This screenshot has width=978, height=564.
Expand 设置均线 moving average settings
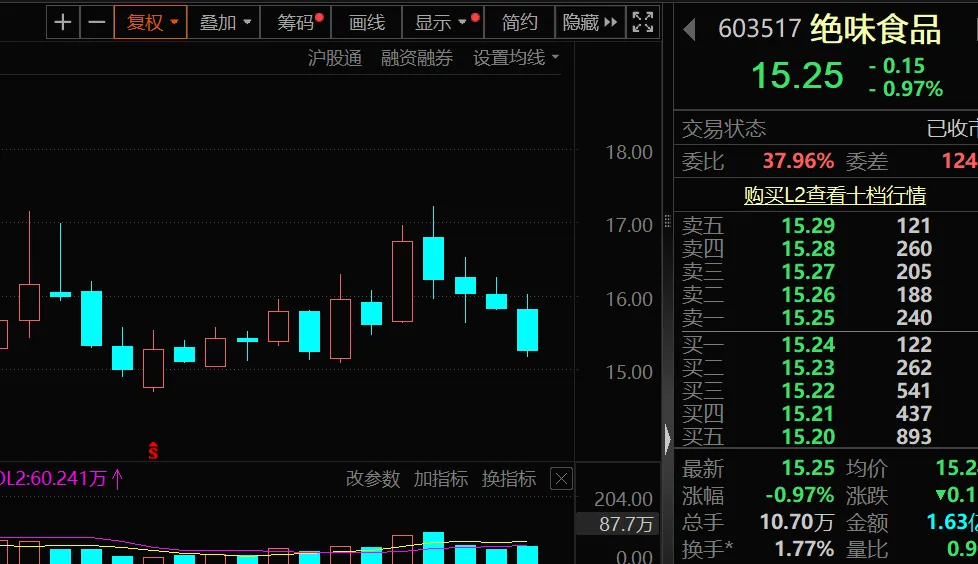coord(515,58)
